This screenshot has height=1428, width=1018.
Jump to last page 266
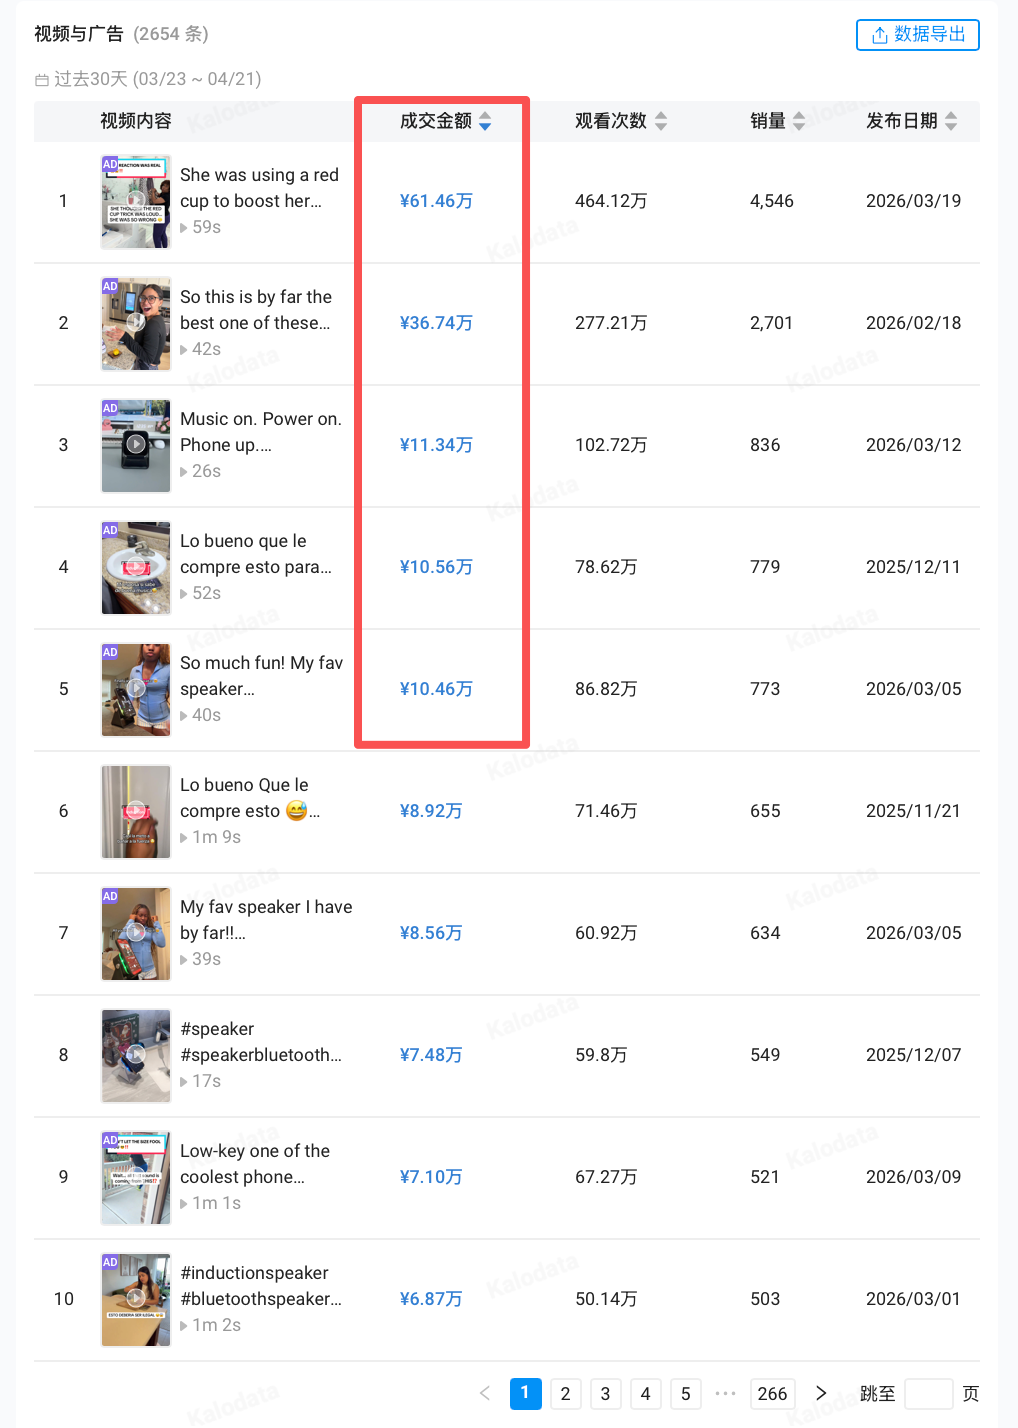772,1394
